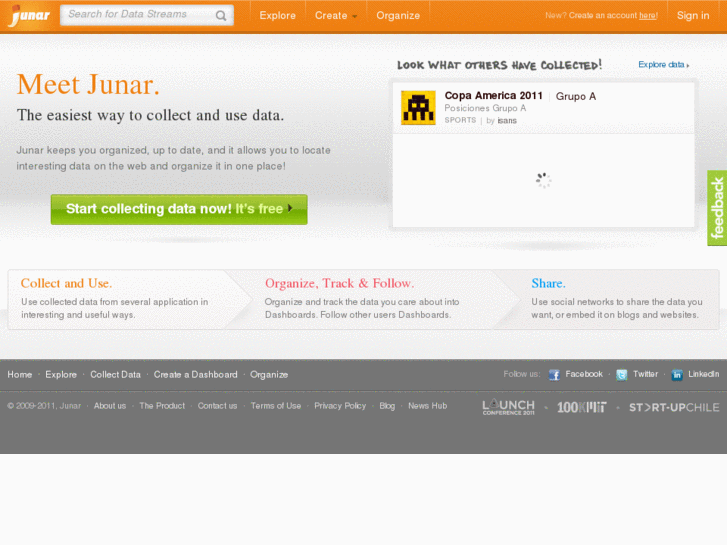
Task: Open Create a Dashboard footer link
Action: tap(195, 374)
